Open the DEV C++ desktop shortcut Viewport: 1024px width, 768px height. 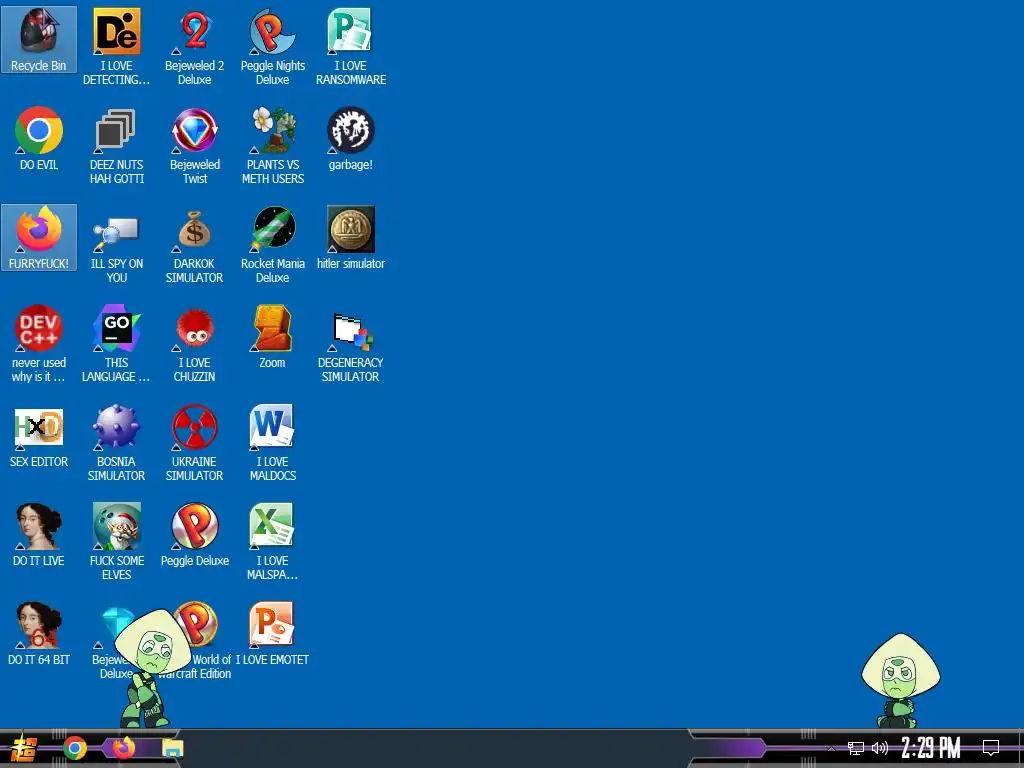point(39,344)
